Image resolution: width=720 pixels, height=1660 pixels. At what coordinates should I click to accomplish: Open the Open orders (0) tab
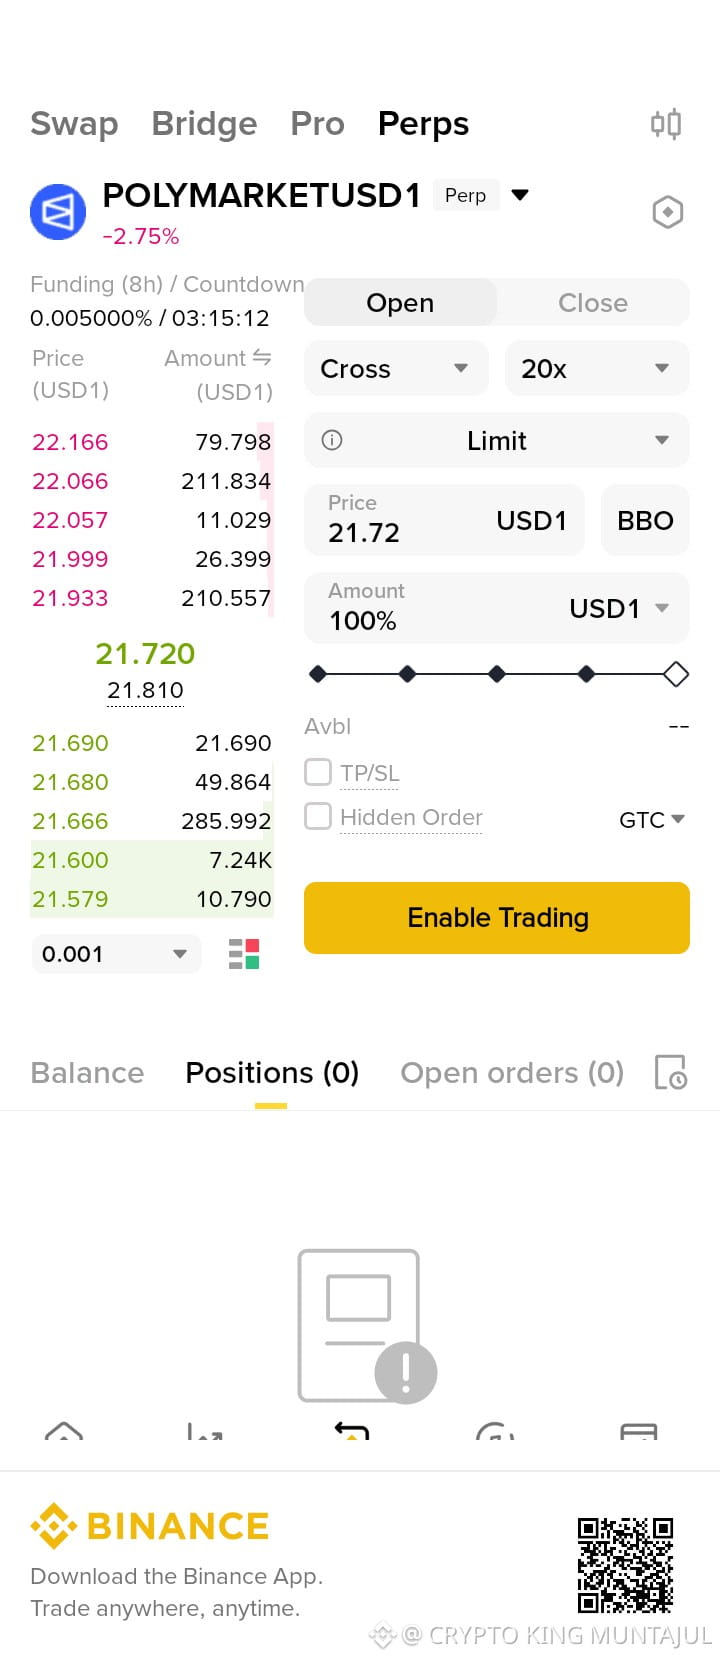[x=512, y=1073]
